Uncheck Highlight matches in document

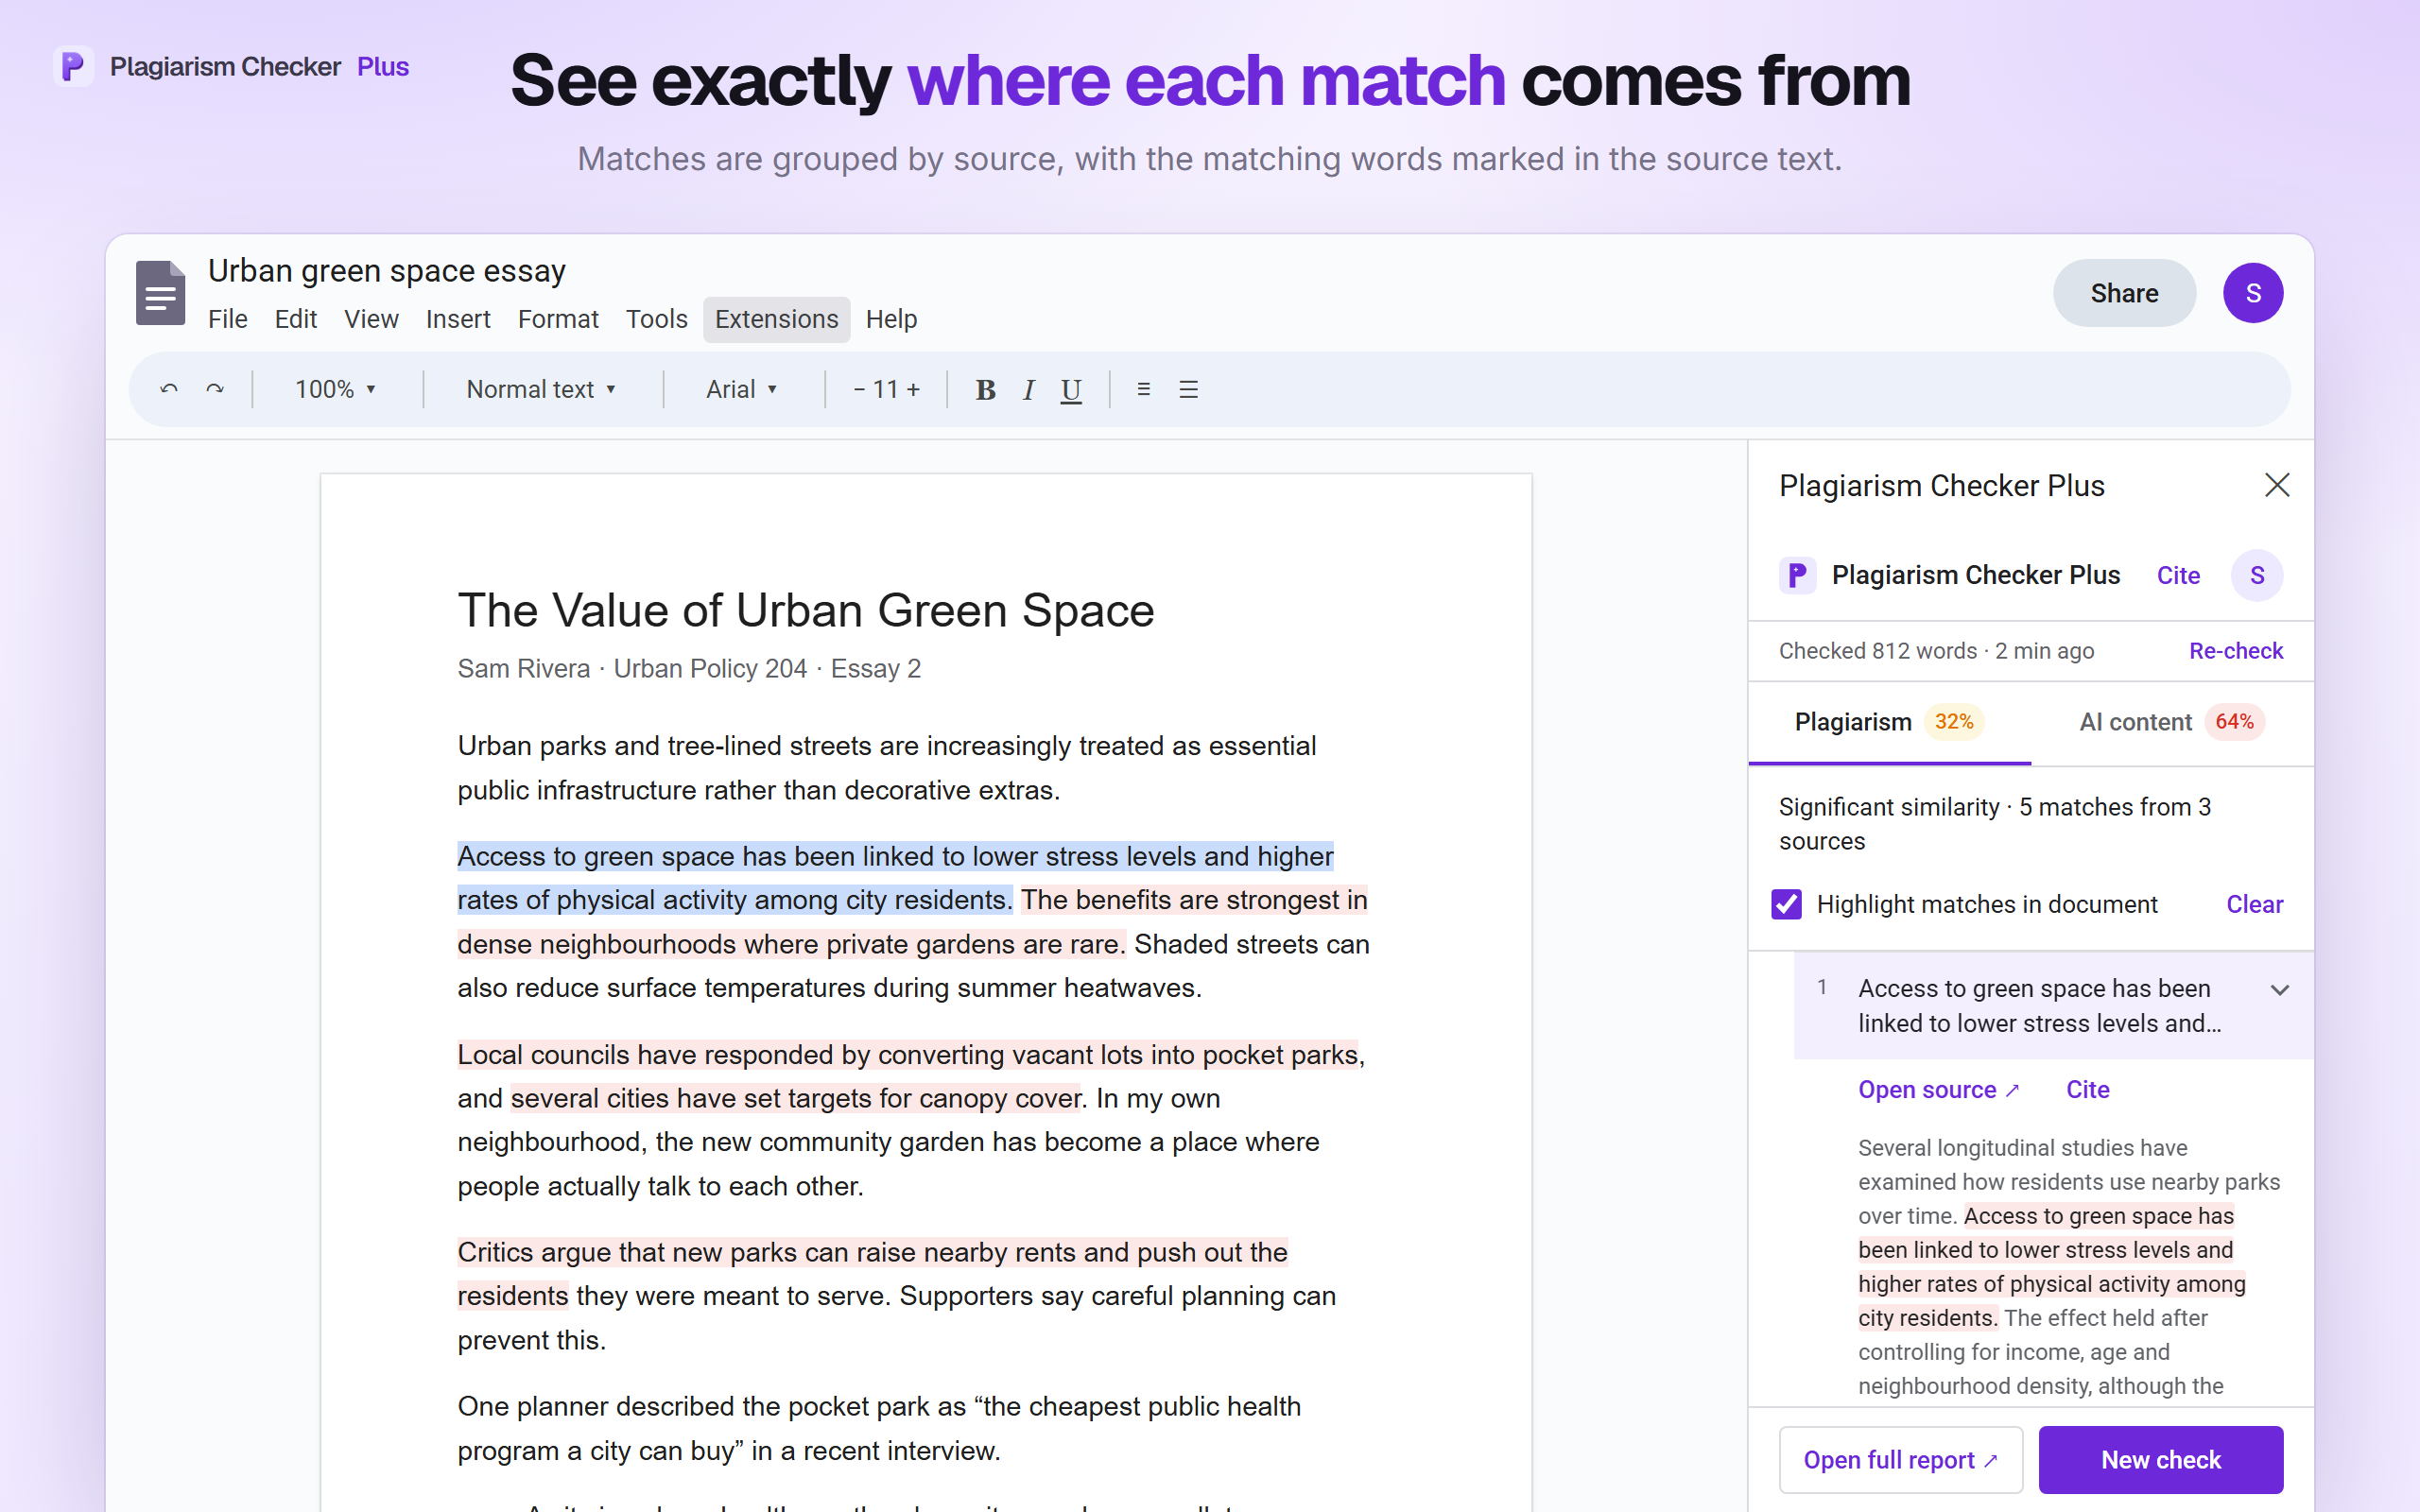pyautogui.click(x=1786, y=904)
